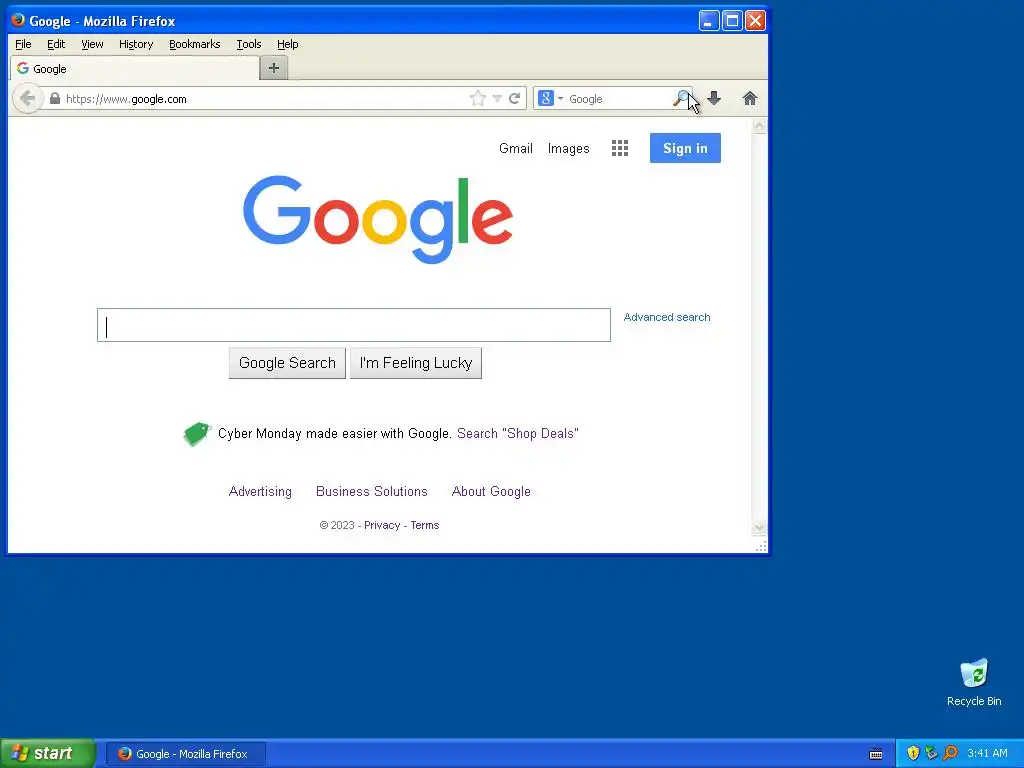Click the padlock site identity icon

[x=55, y=99]
